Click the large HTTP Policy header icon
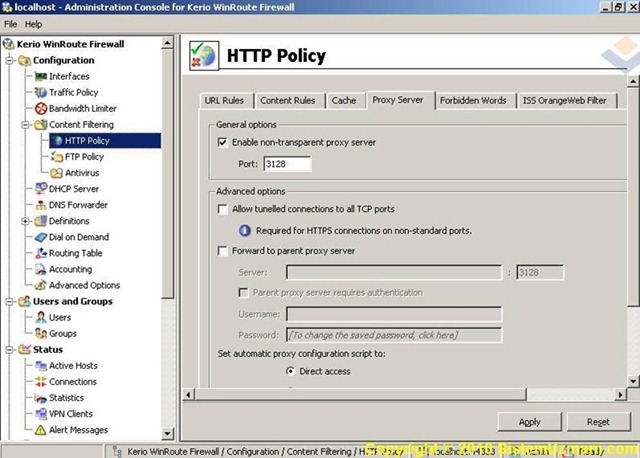Screen dimensions: 640x458 (204, 56)
